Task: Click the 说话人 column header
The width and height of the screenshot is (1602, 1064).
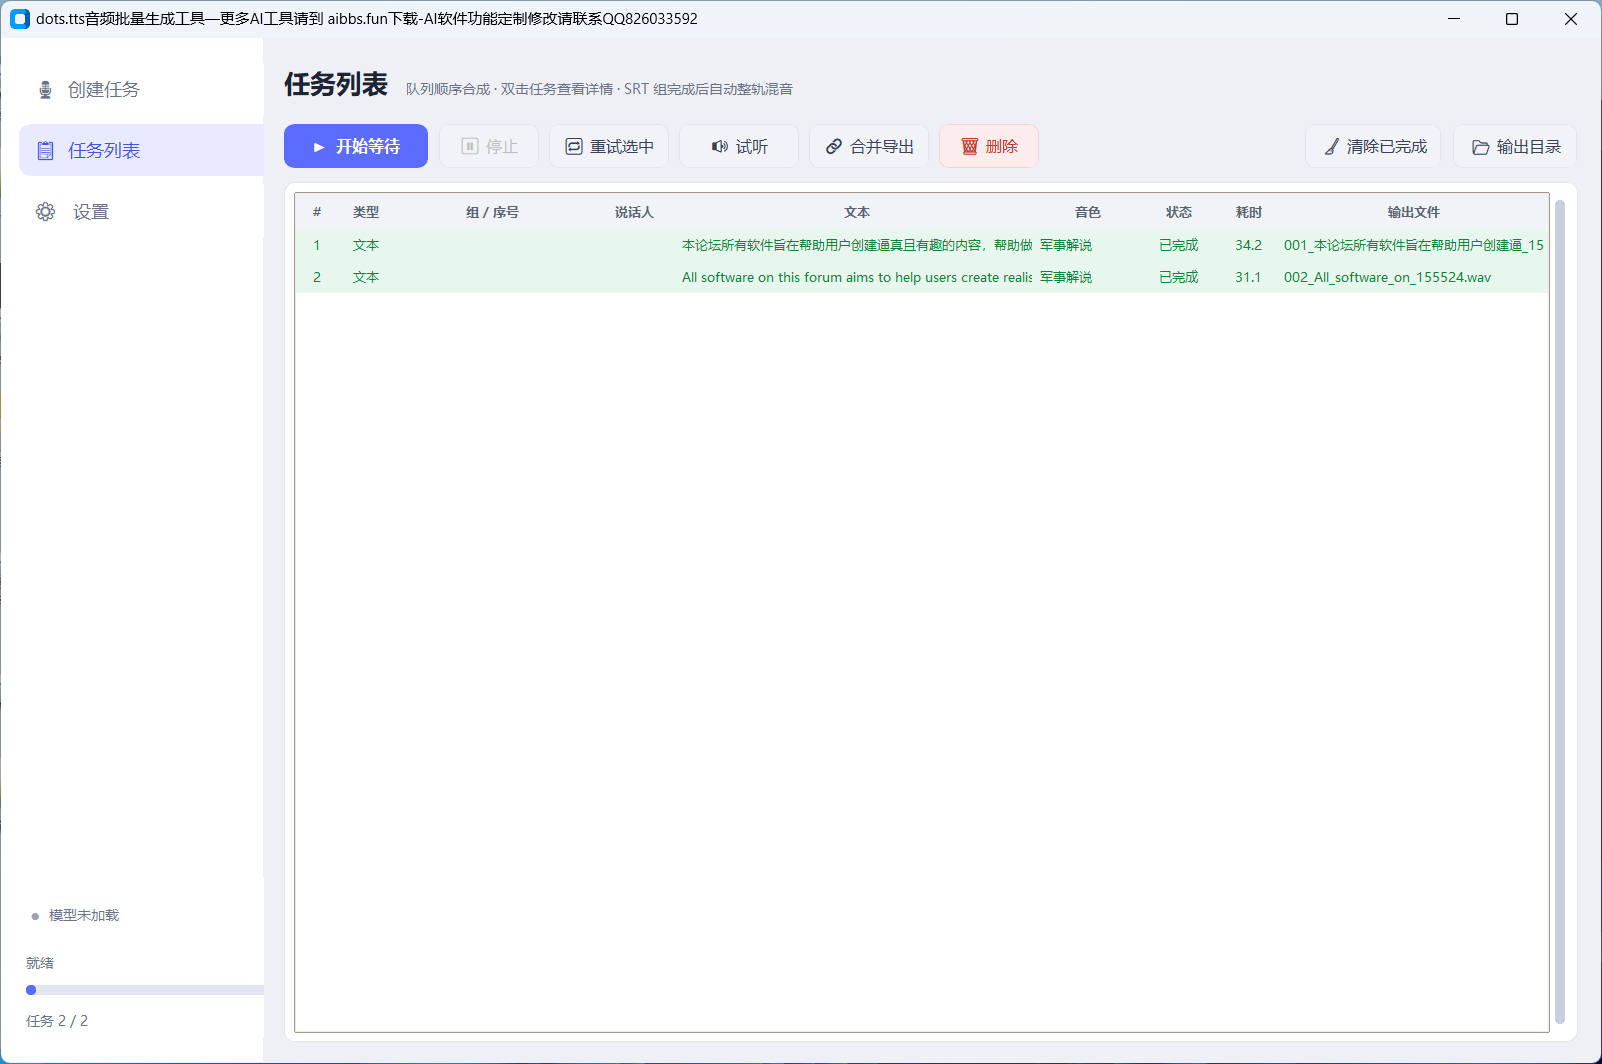Action: pos(634,212)
